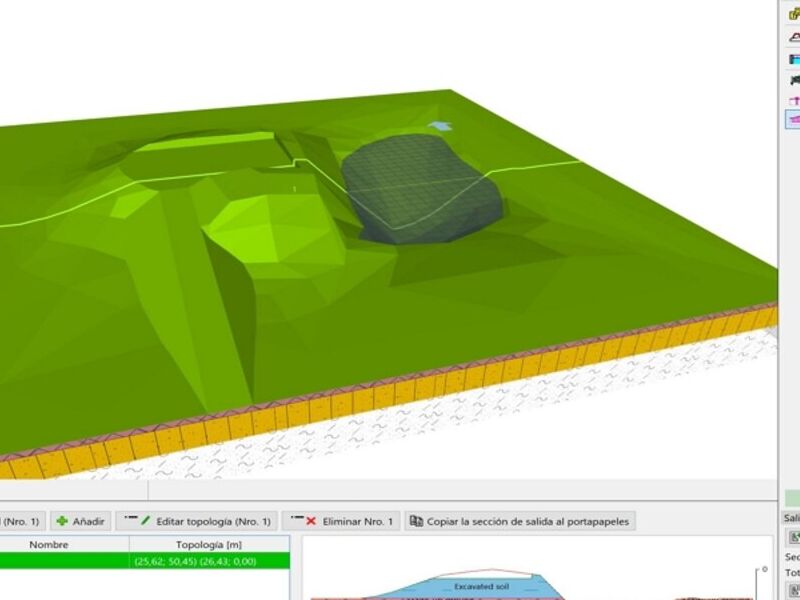800x600 pixels.
Task: Copy output section via Copiar al portapapeles
Action: (520, 521)
